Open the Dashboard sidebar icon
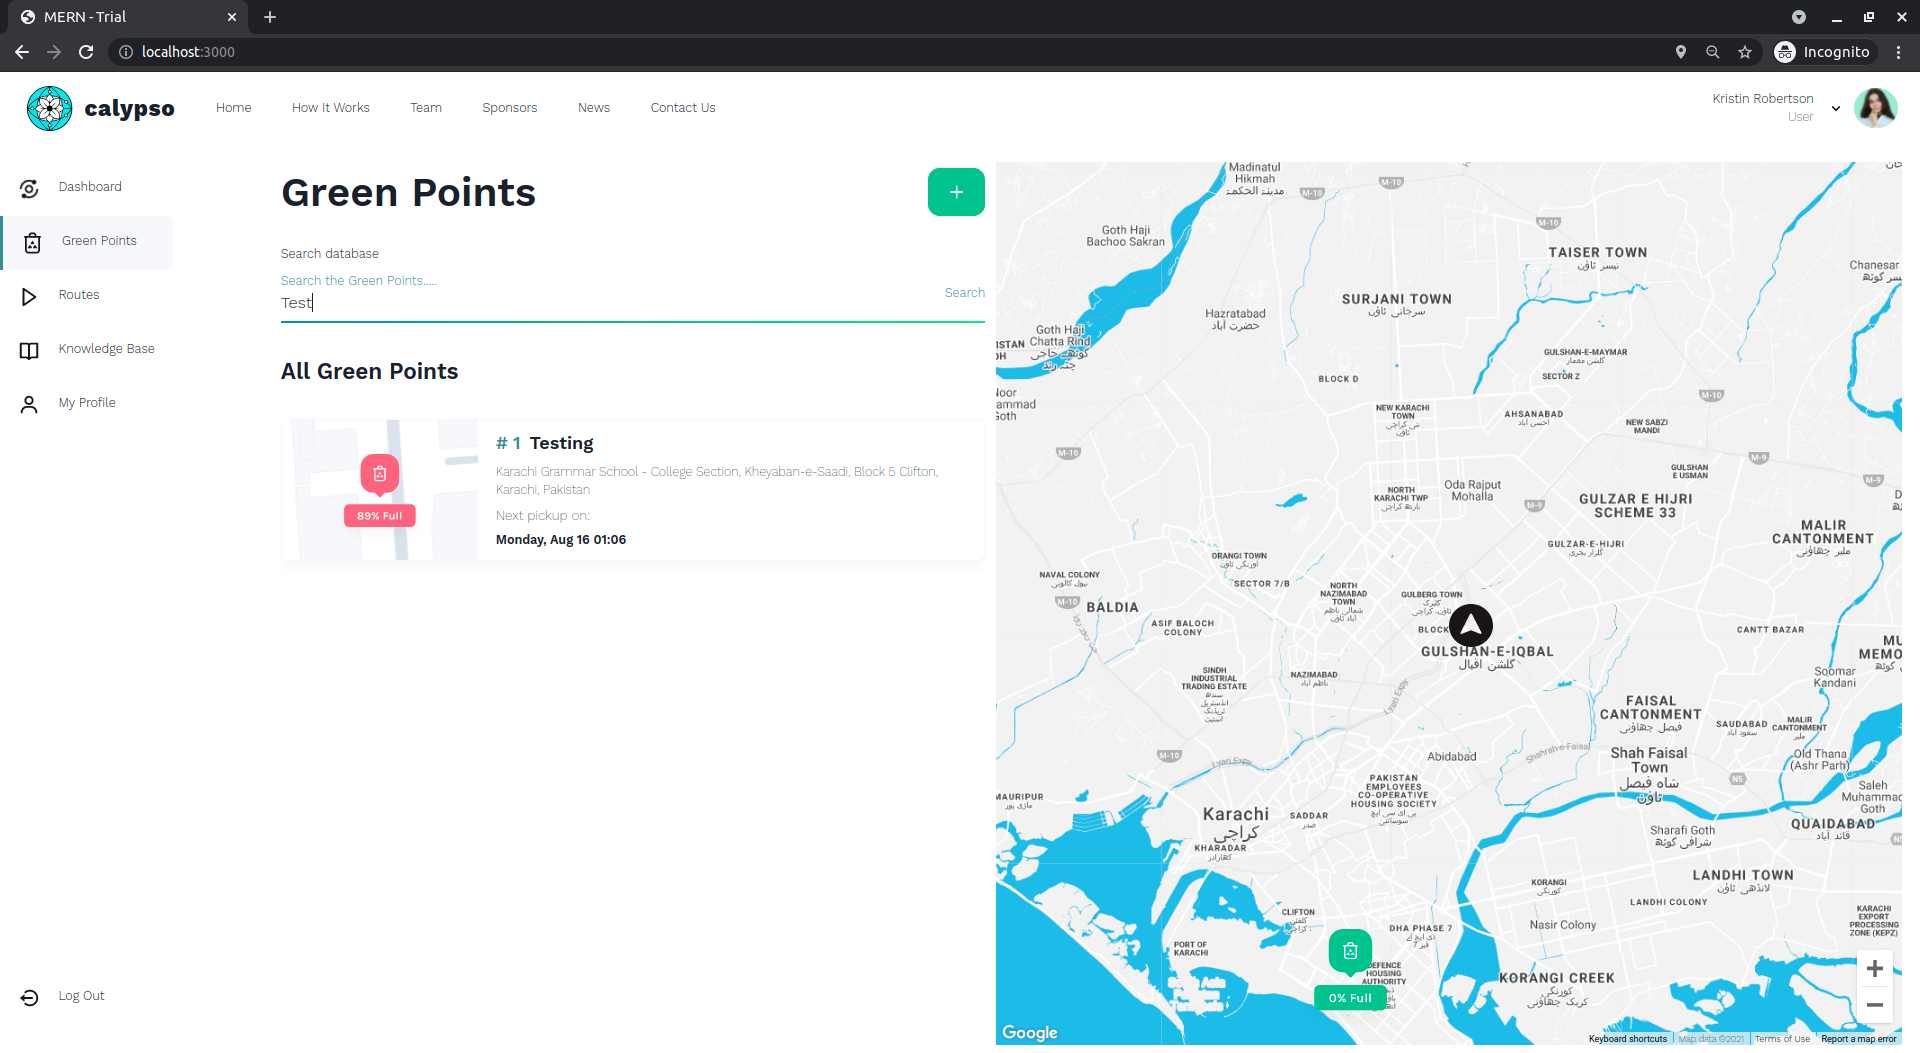This screenshot has width=1920, height=1053. (29, 188)
